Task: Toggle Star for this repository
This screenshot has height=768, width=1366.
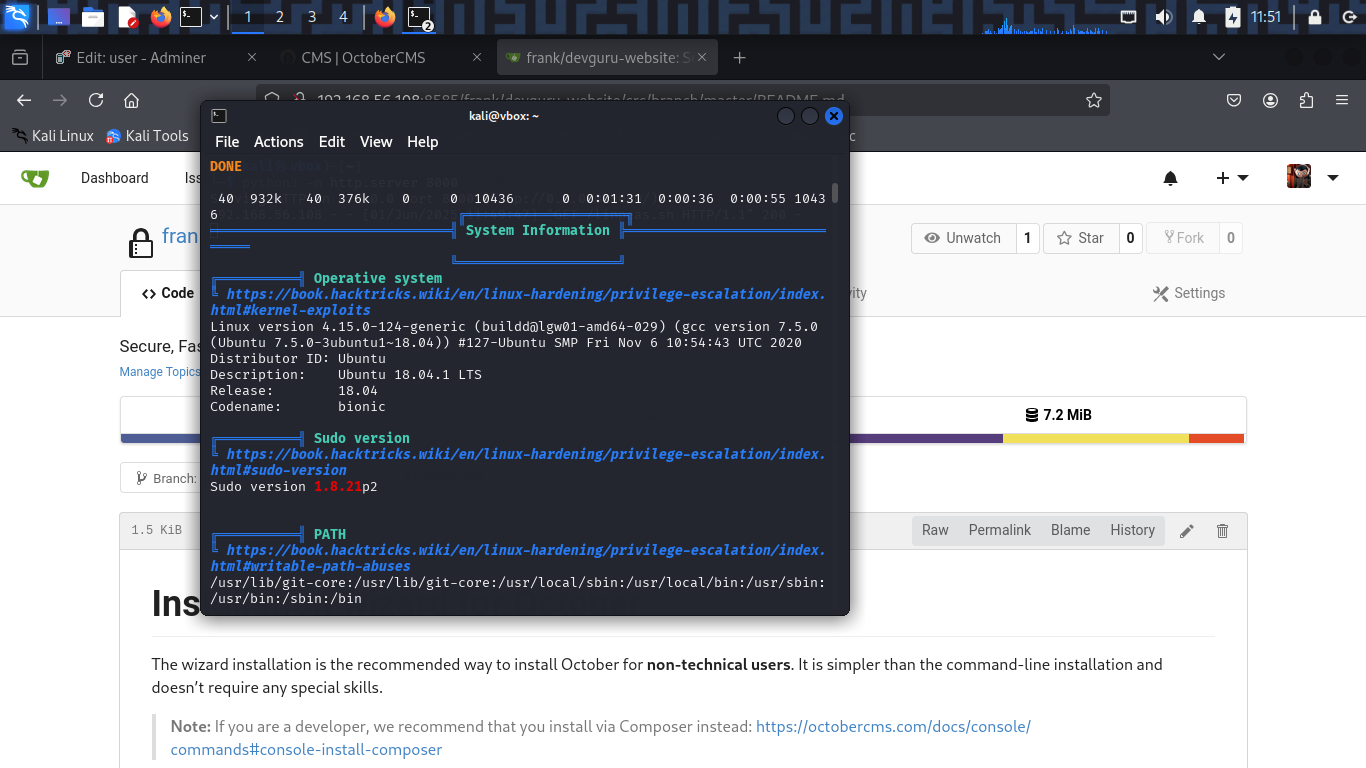Action: (x=1080, y=238)
